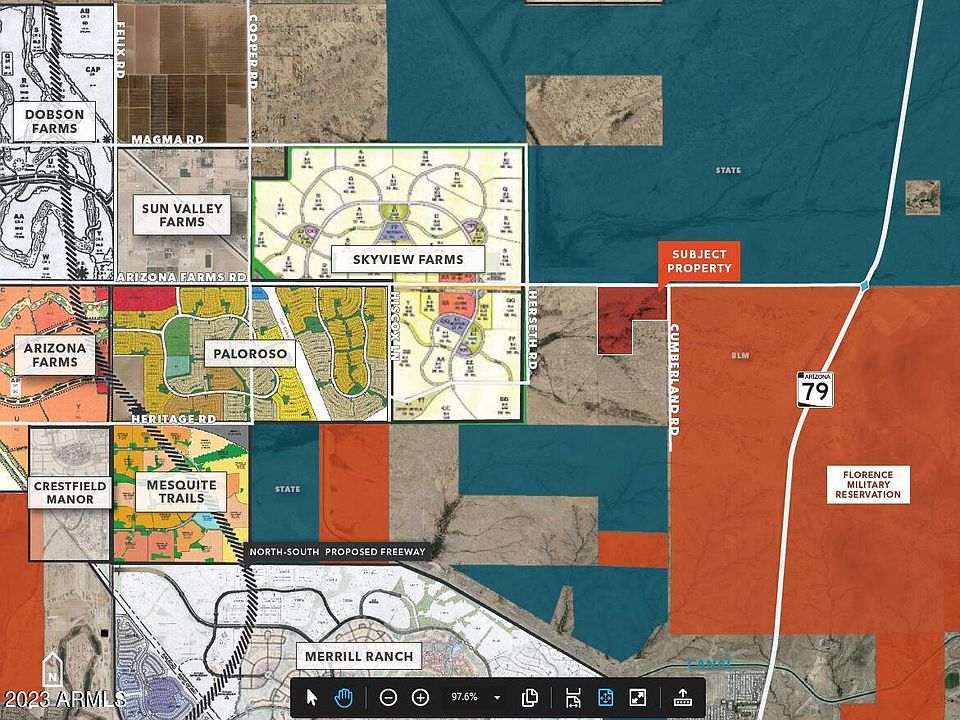
Task: Click the Arizona Farms label
Action: 55,355
